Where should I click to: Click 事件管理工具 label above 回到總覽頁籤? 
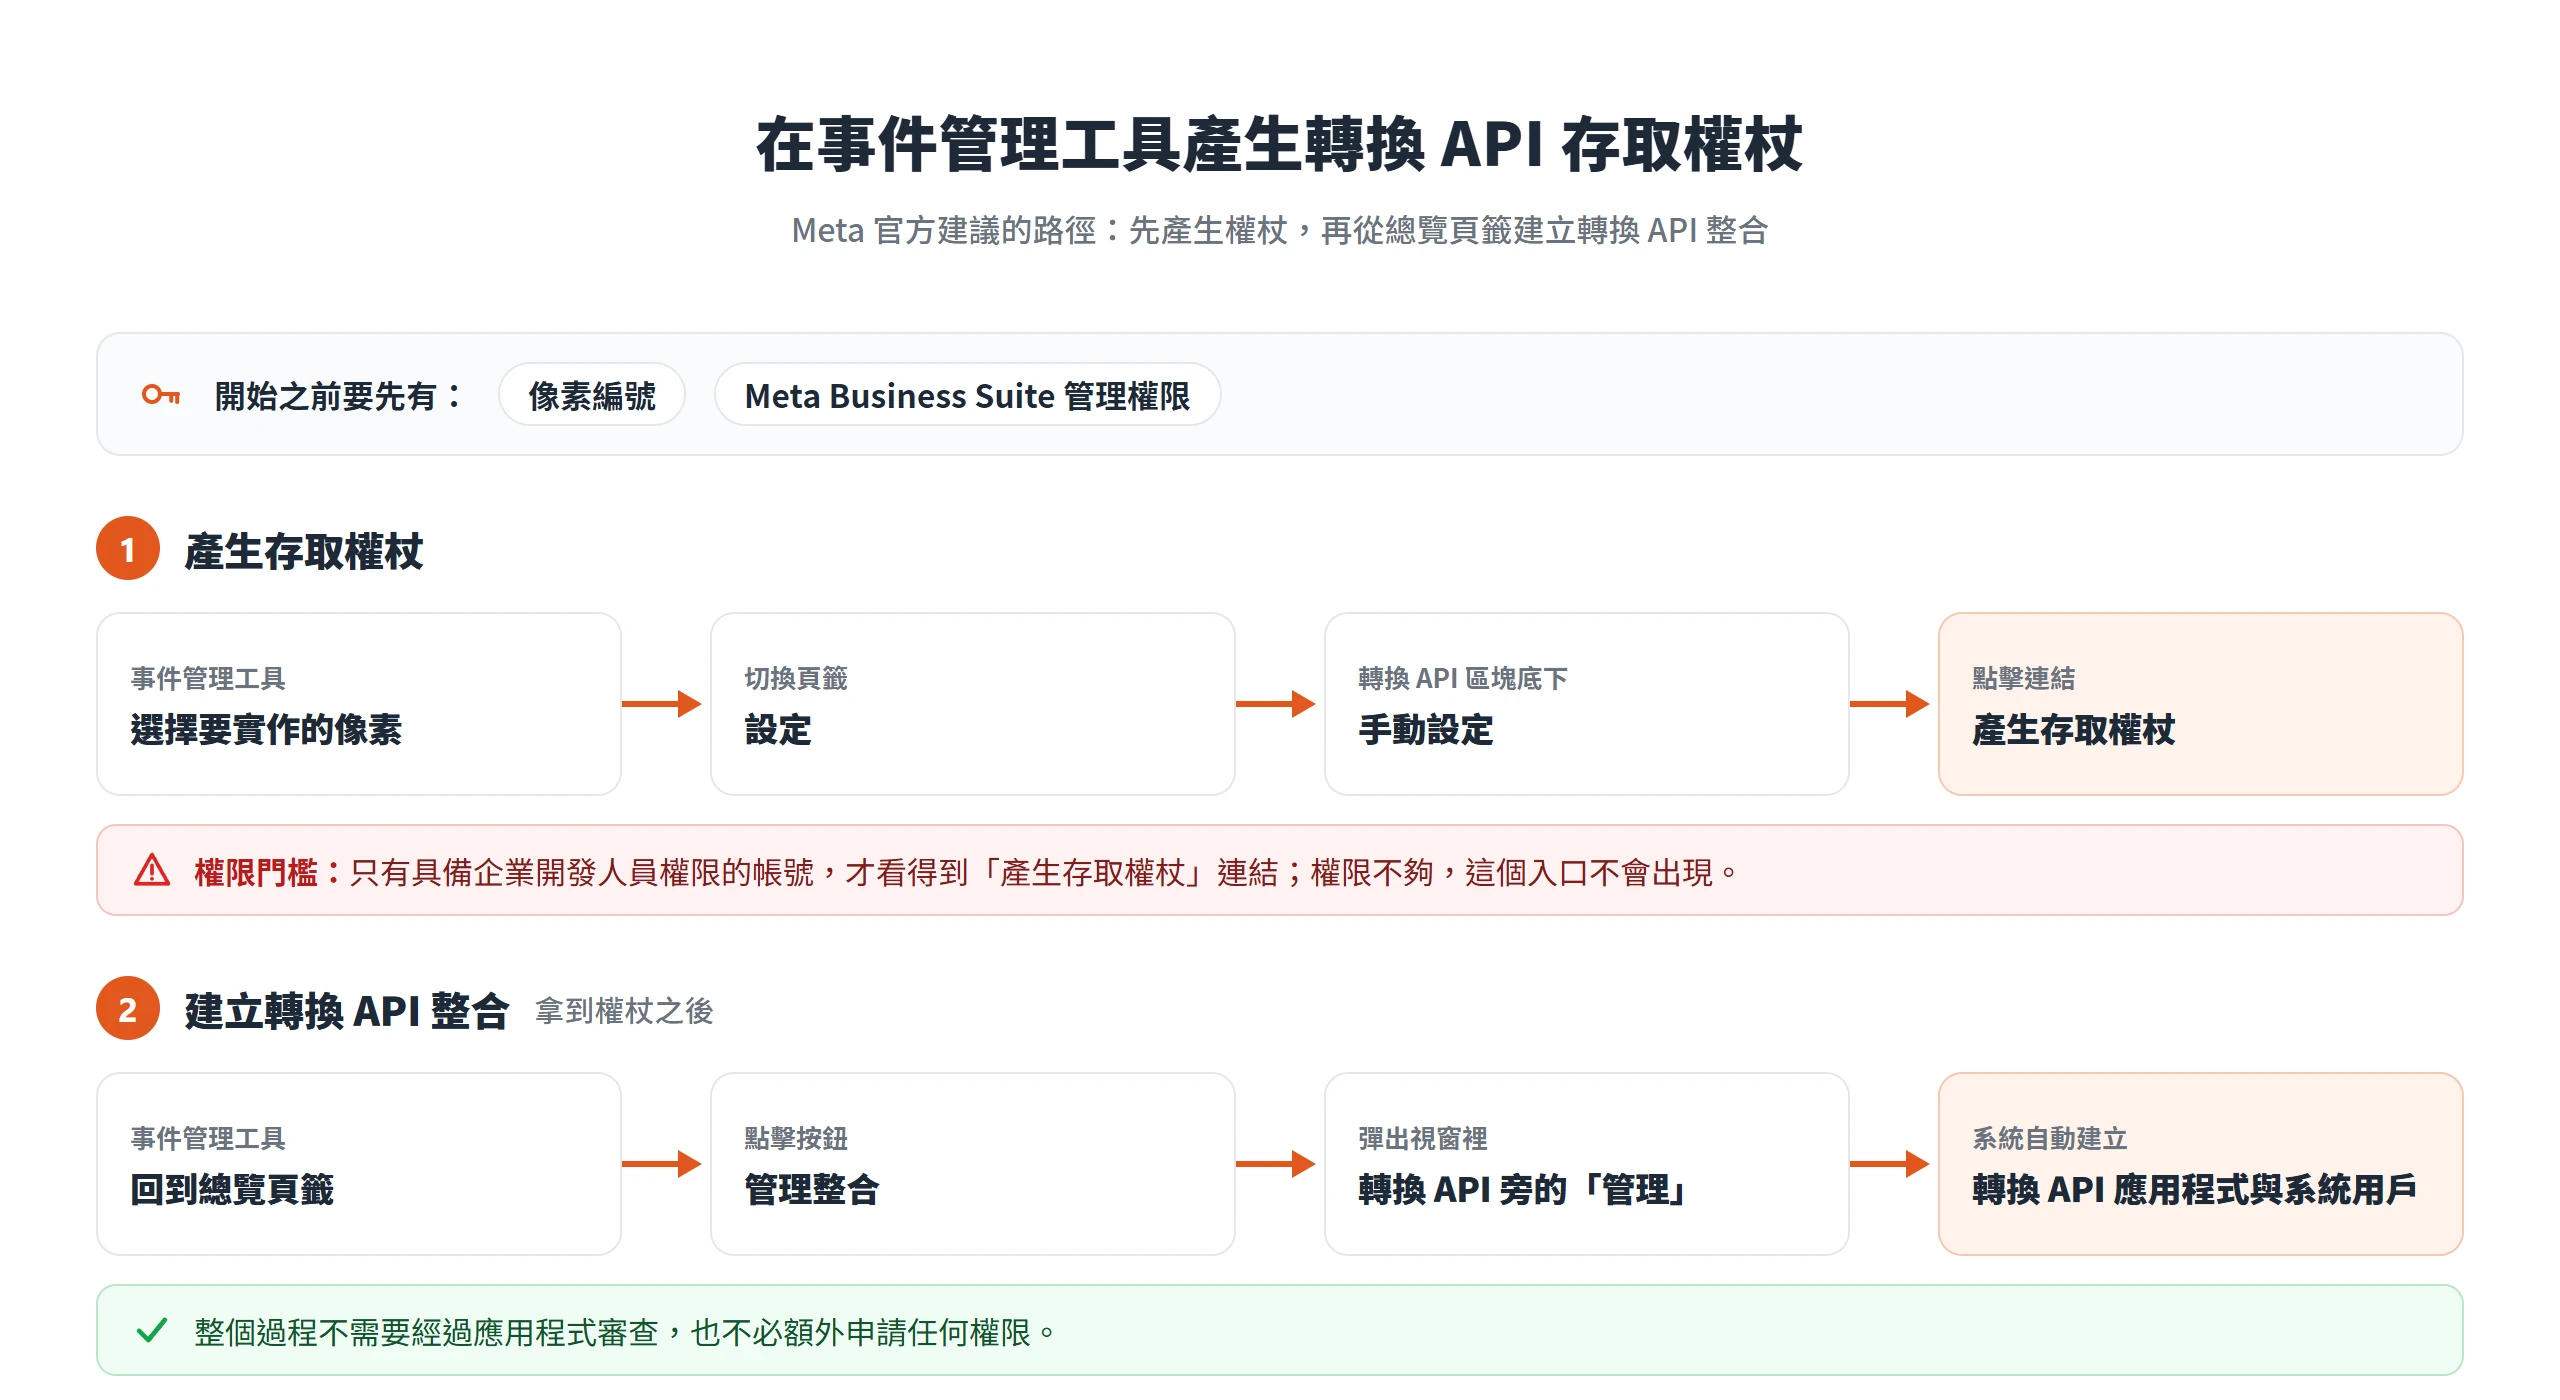click(208, 1138)
